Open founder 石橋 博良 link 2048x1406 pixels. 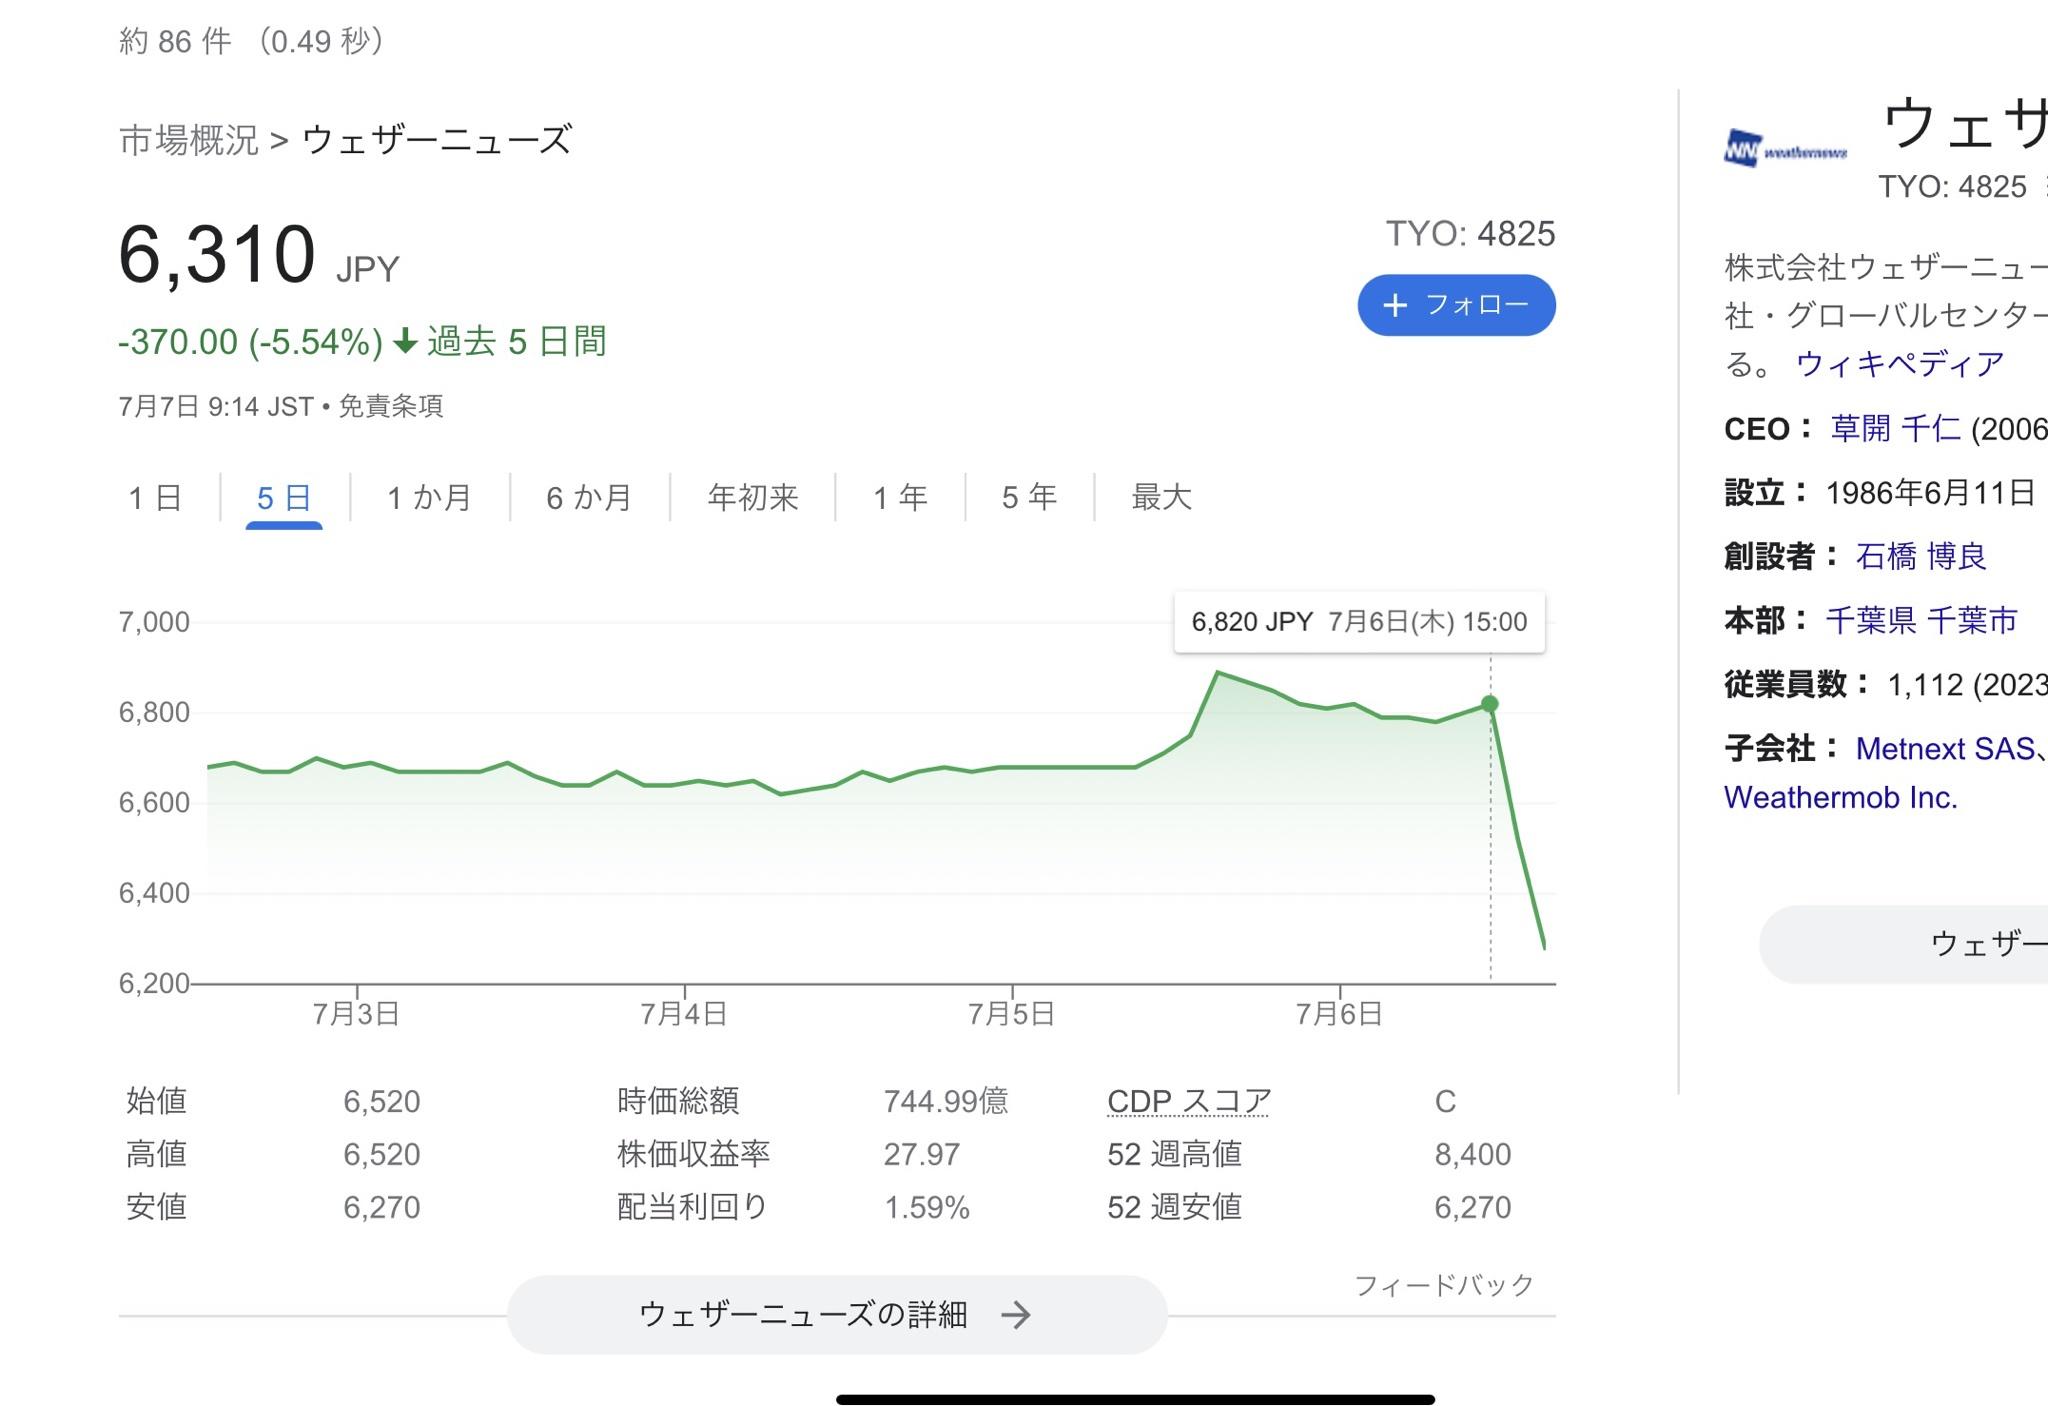1920,556
